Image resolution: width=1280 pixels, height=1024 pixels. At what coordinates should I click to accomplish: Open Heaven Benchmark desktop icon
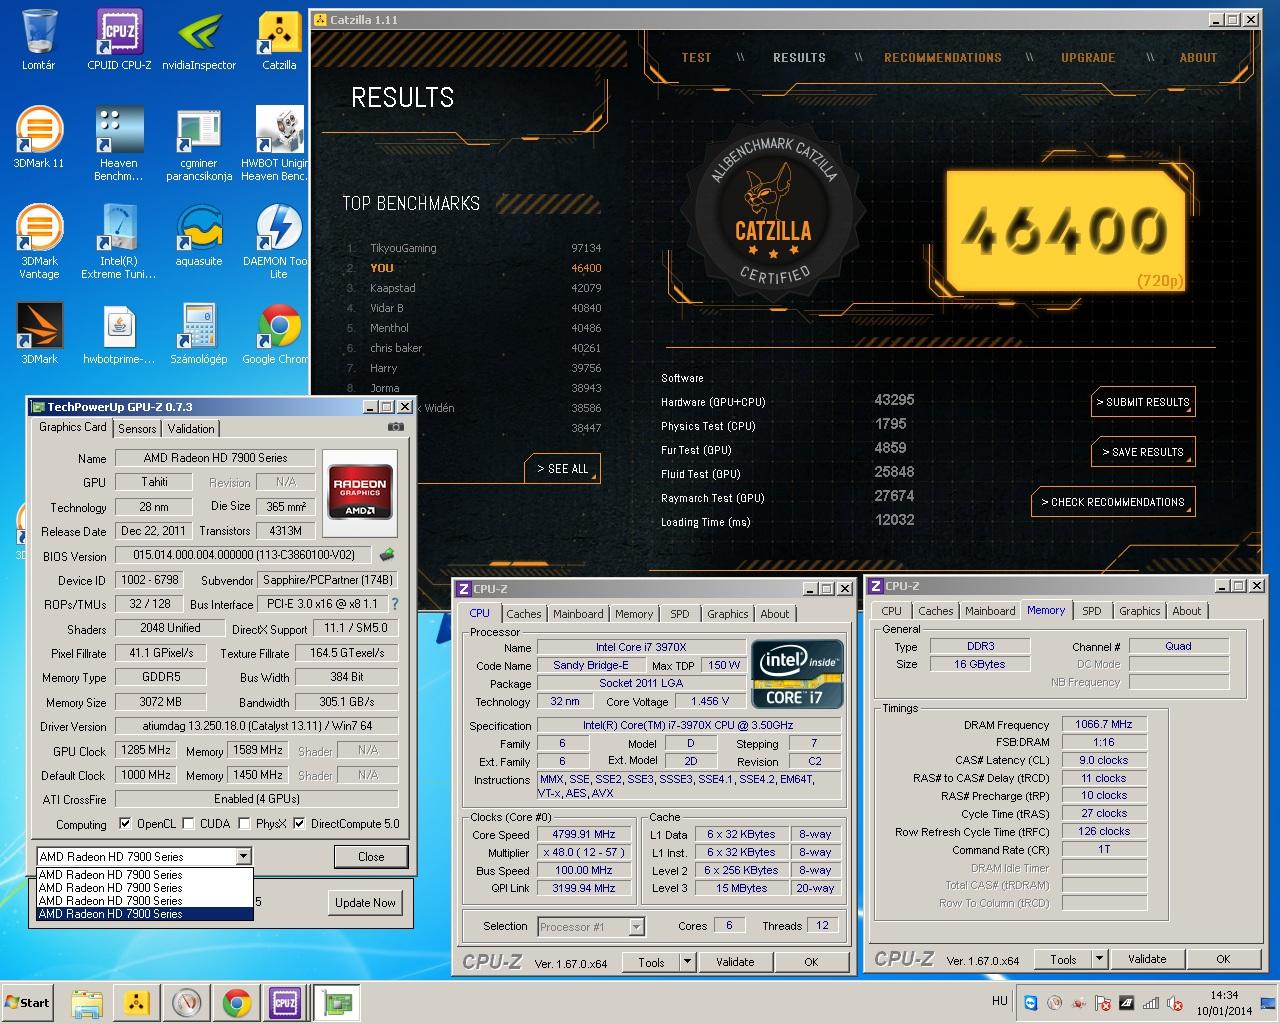point(119,145)
